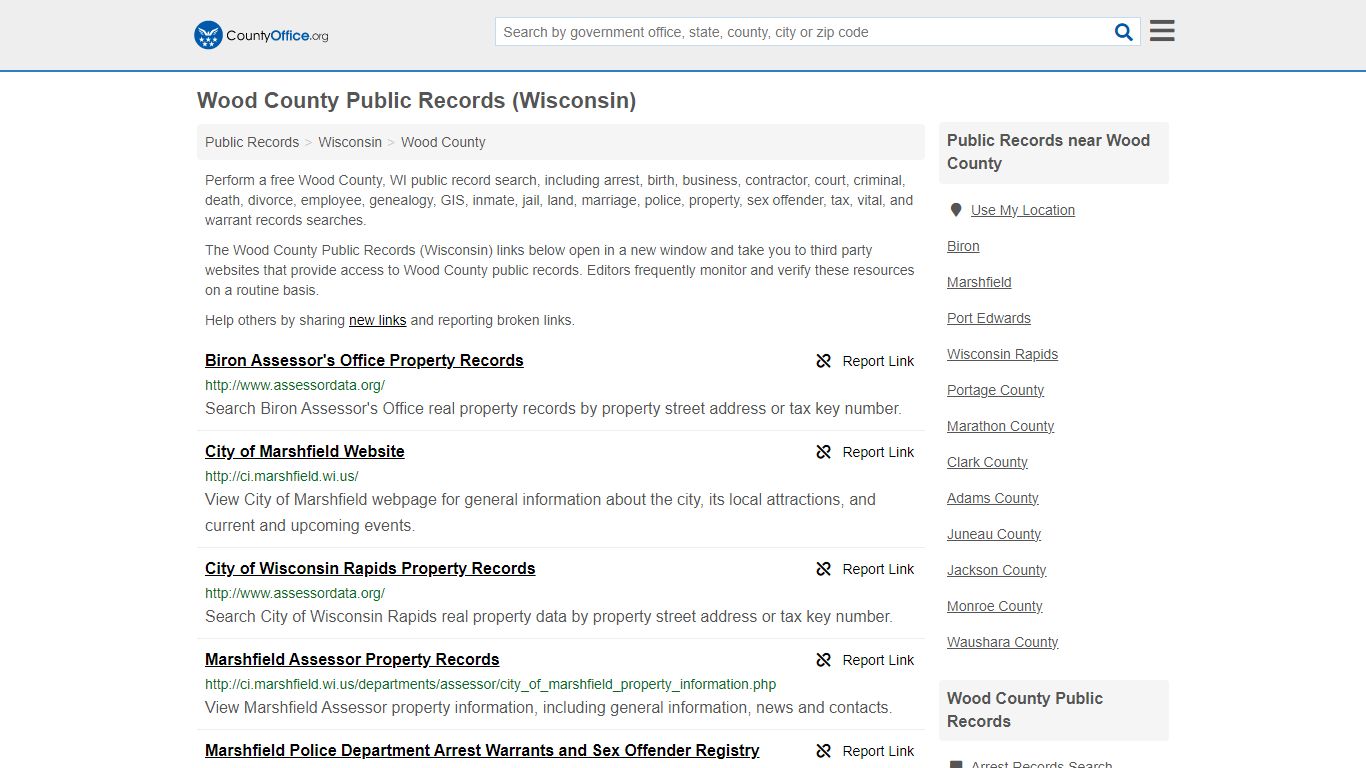
Task: Select Use My Location
Action: pos(1023,210)
